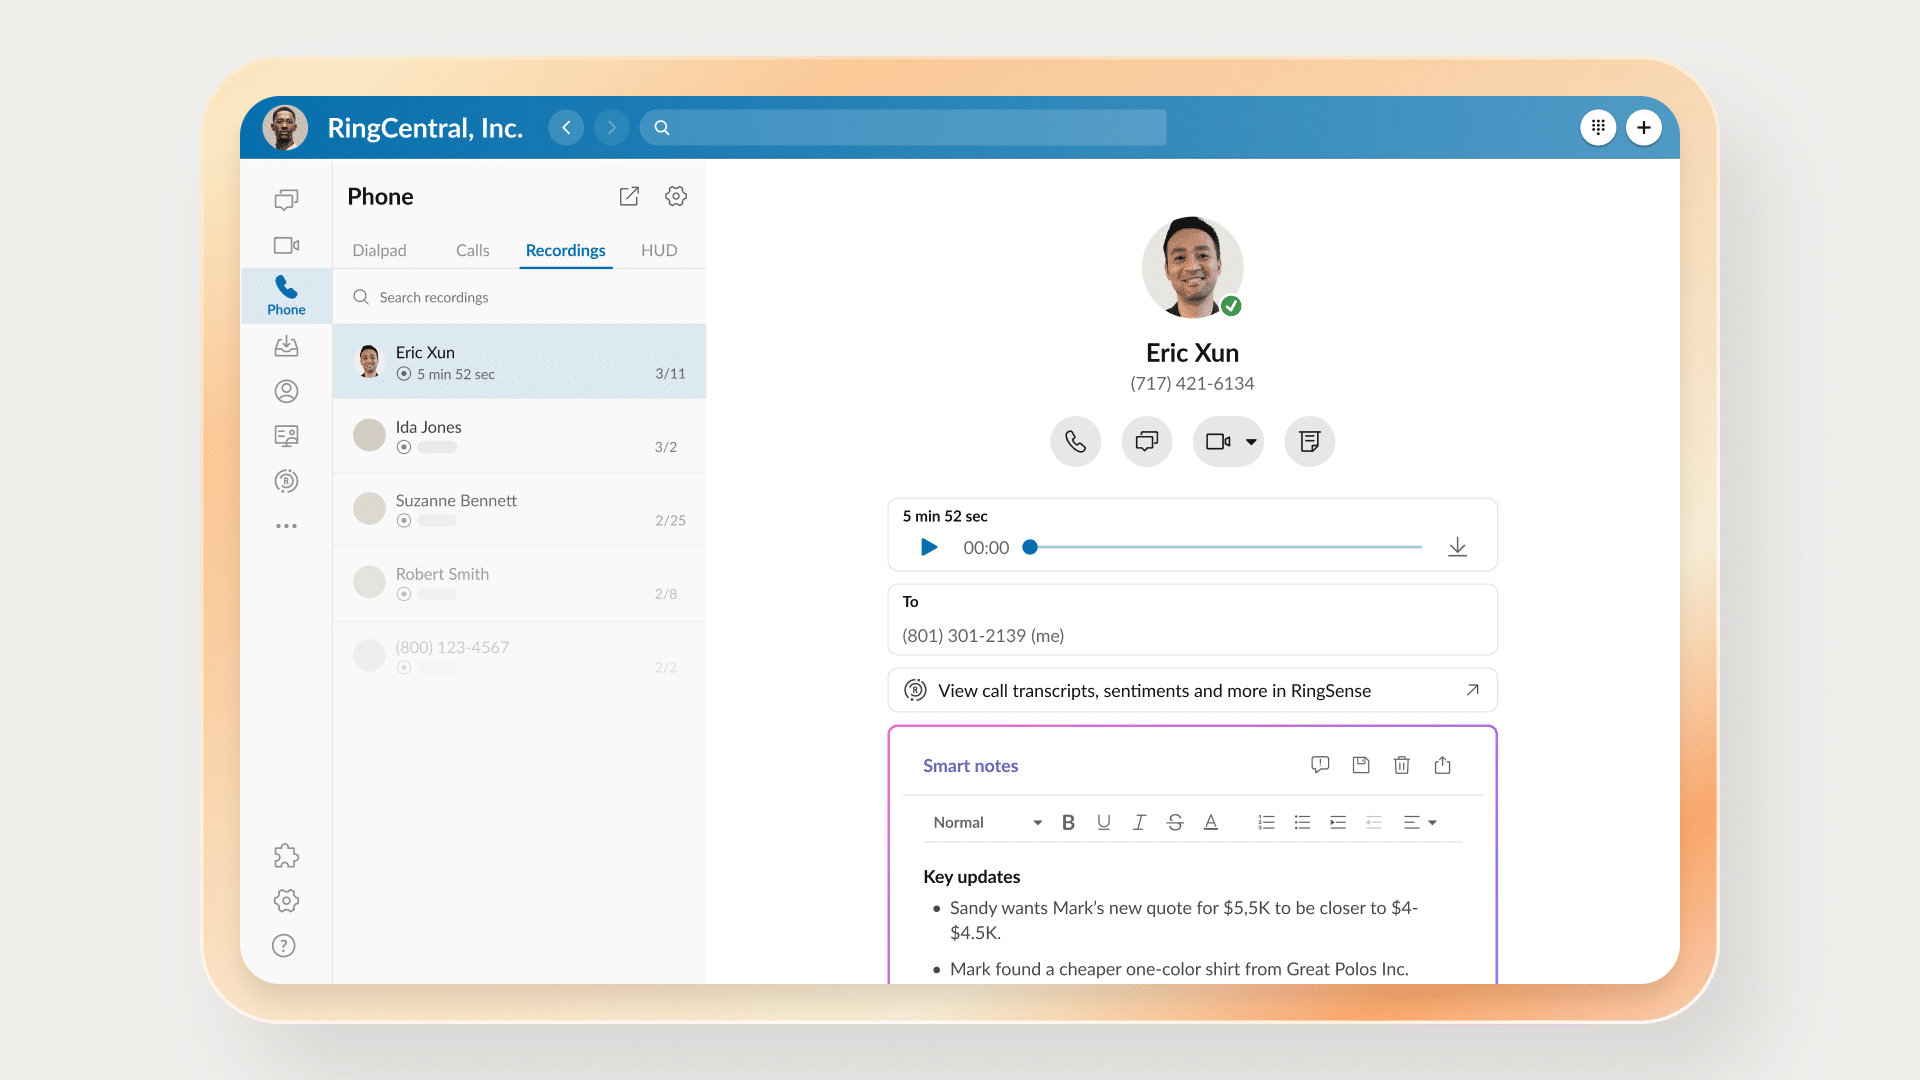Save smart notes with the disk icon
1920x1080 pixels.
coord(1360,765)
